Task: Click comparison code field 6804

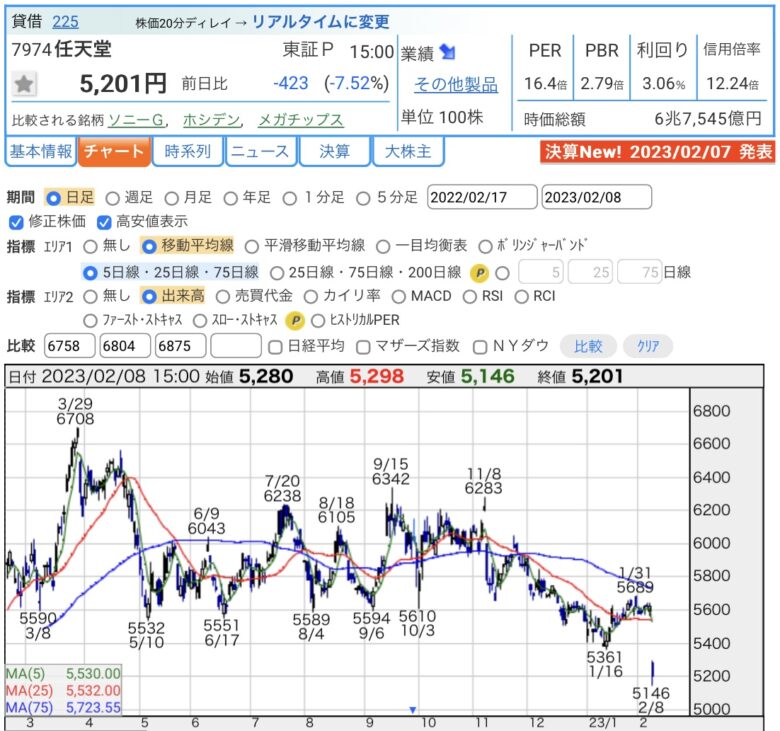Action: pos(125,346)
